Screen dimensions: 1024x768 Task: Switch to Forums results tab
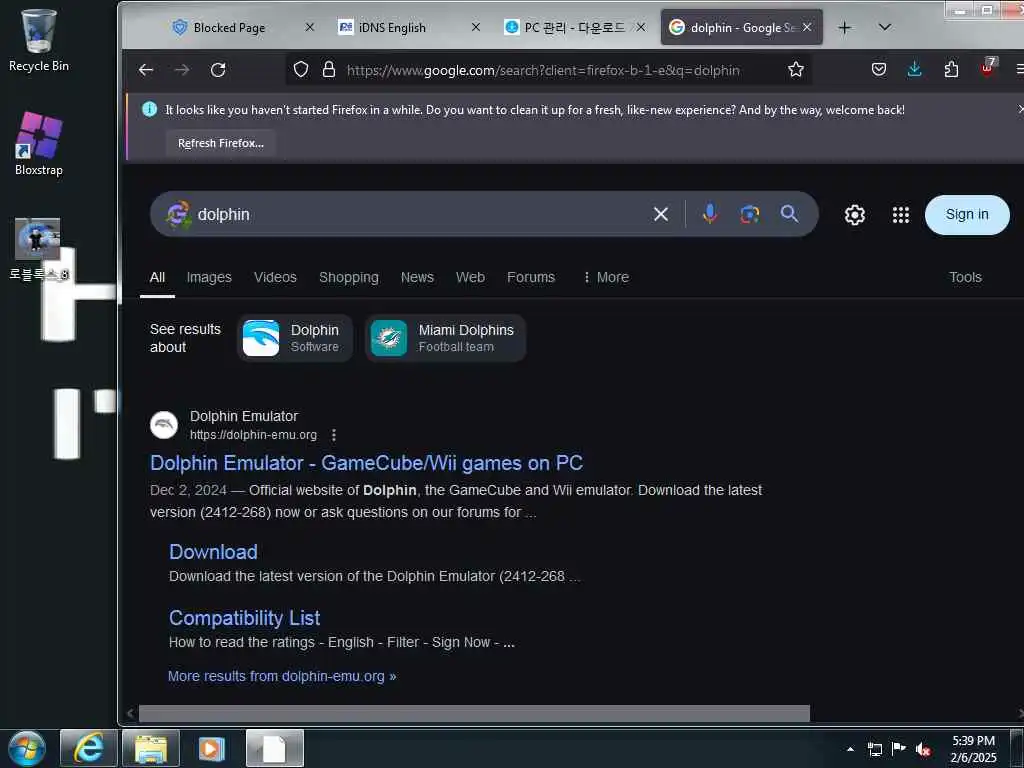531,278
